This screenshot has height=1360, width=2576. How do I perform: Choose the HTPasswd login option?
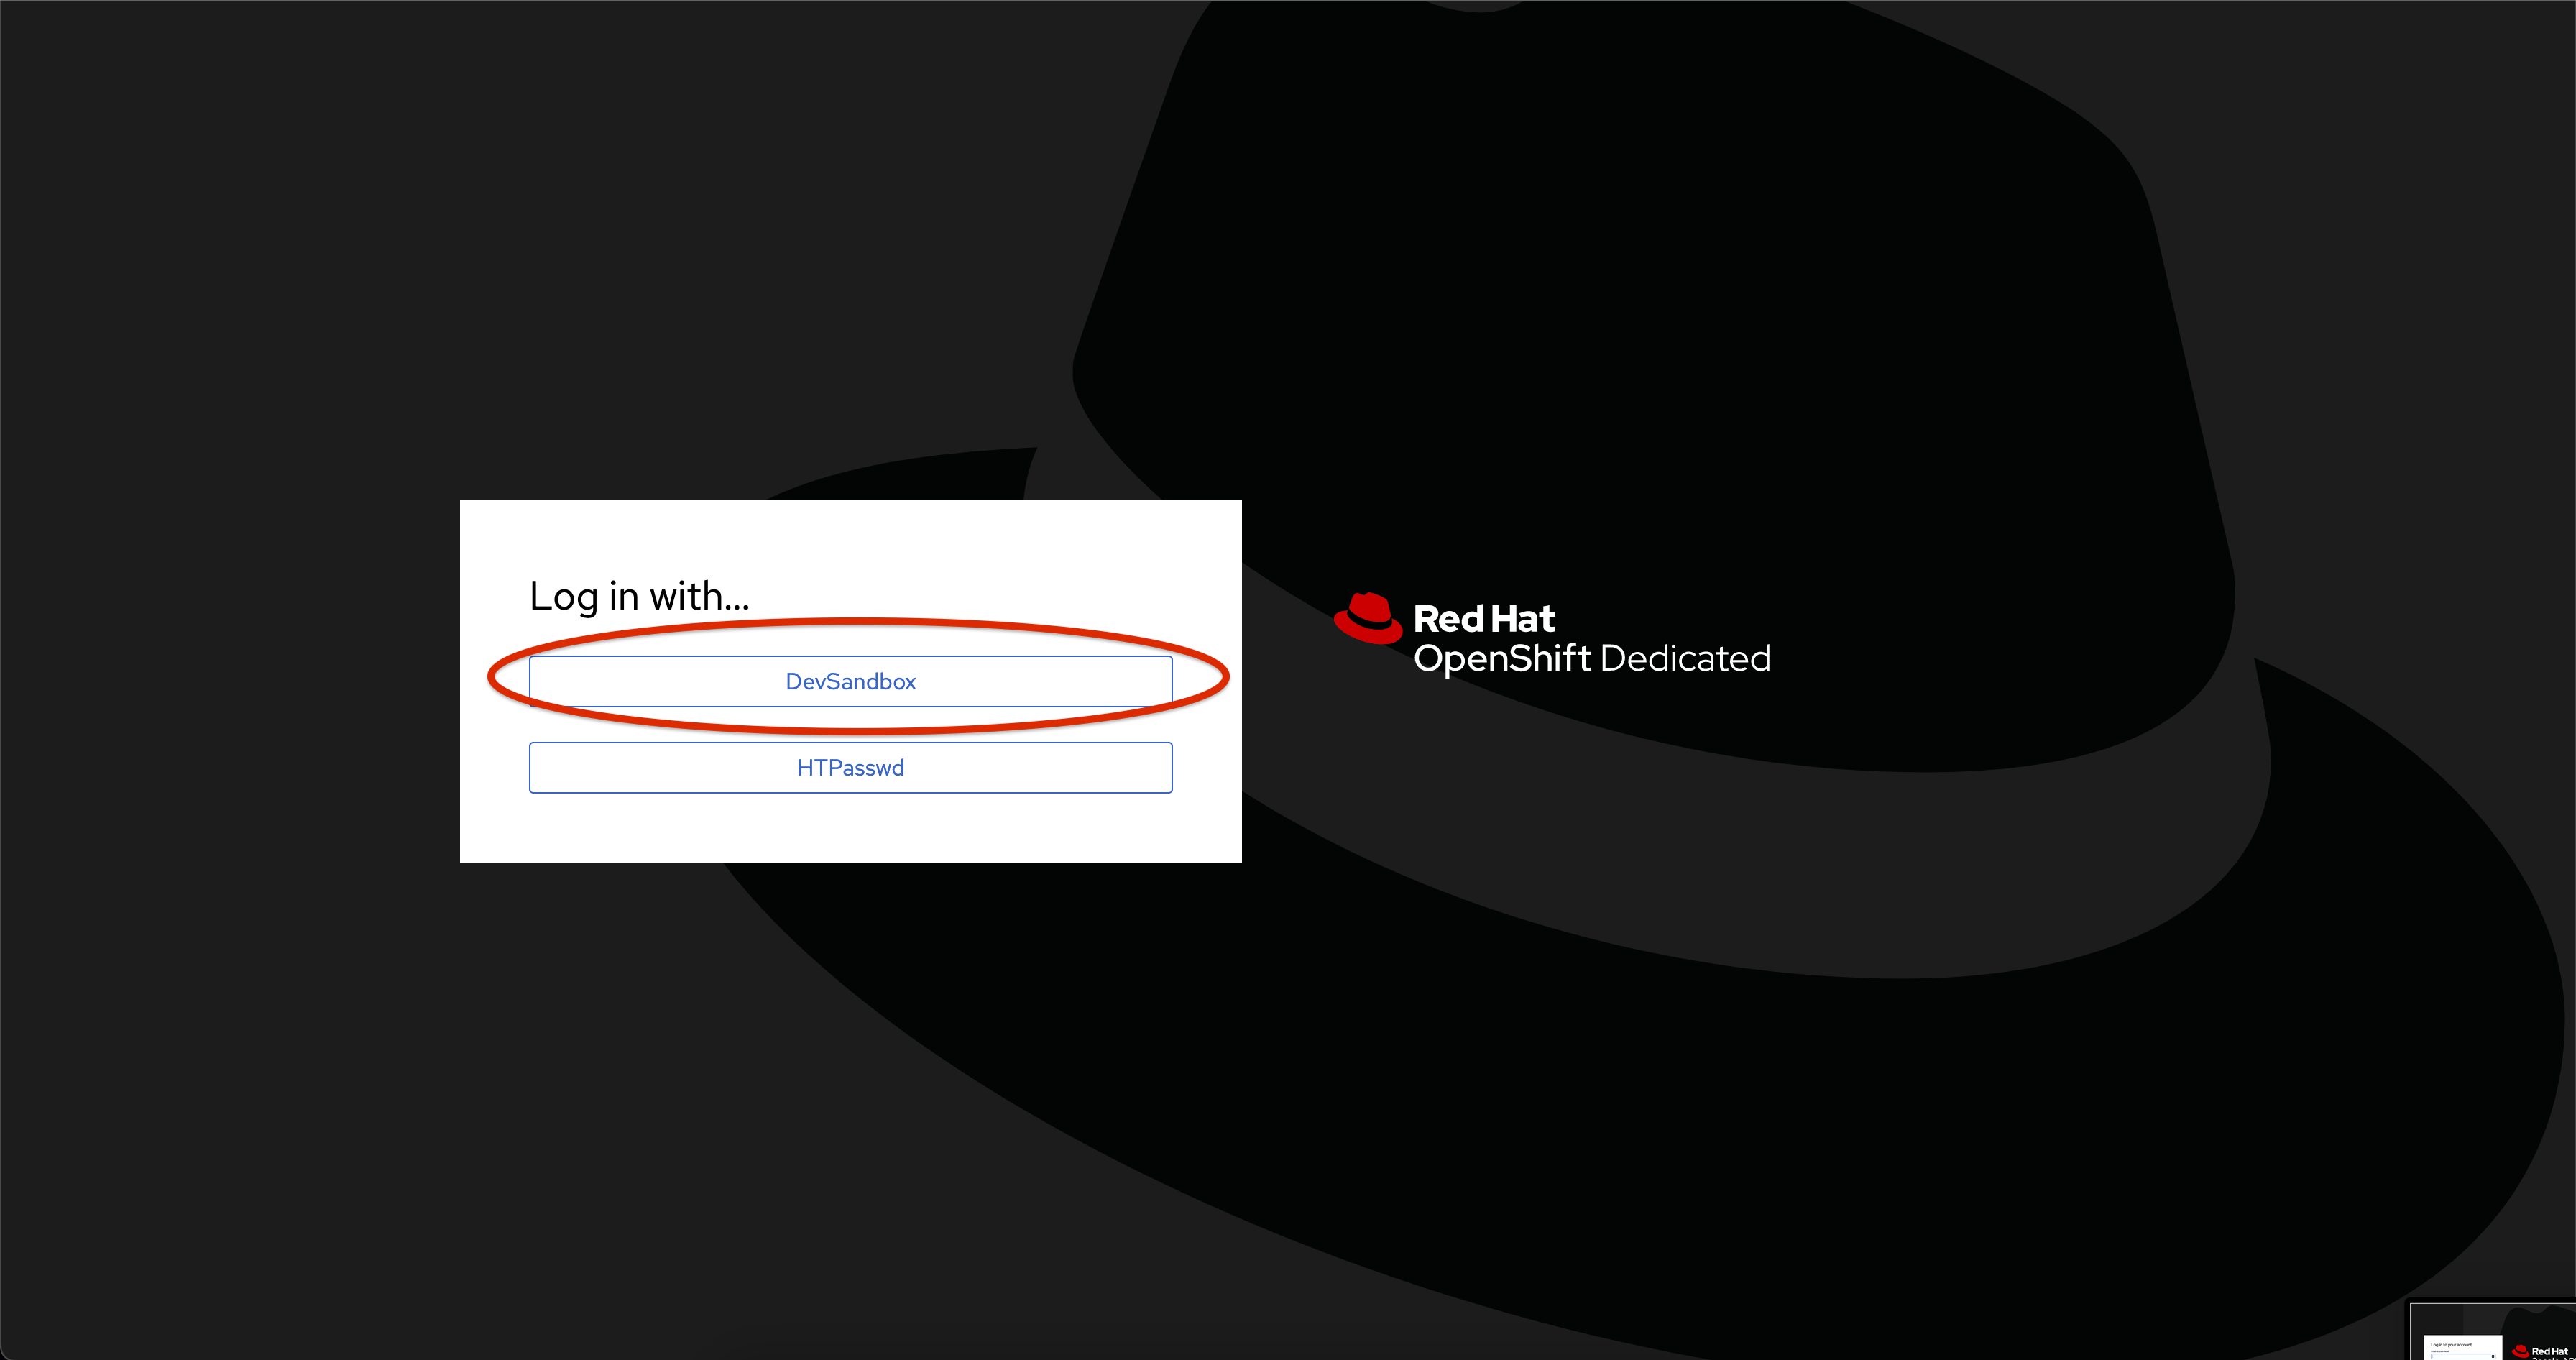[x=850, y=767]
